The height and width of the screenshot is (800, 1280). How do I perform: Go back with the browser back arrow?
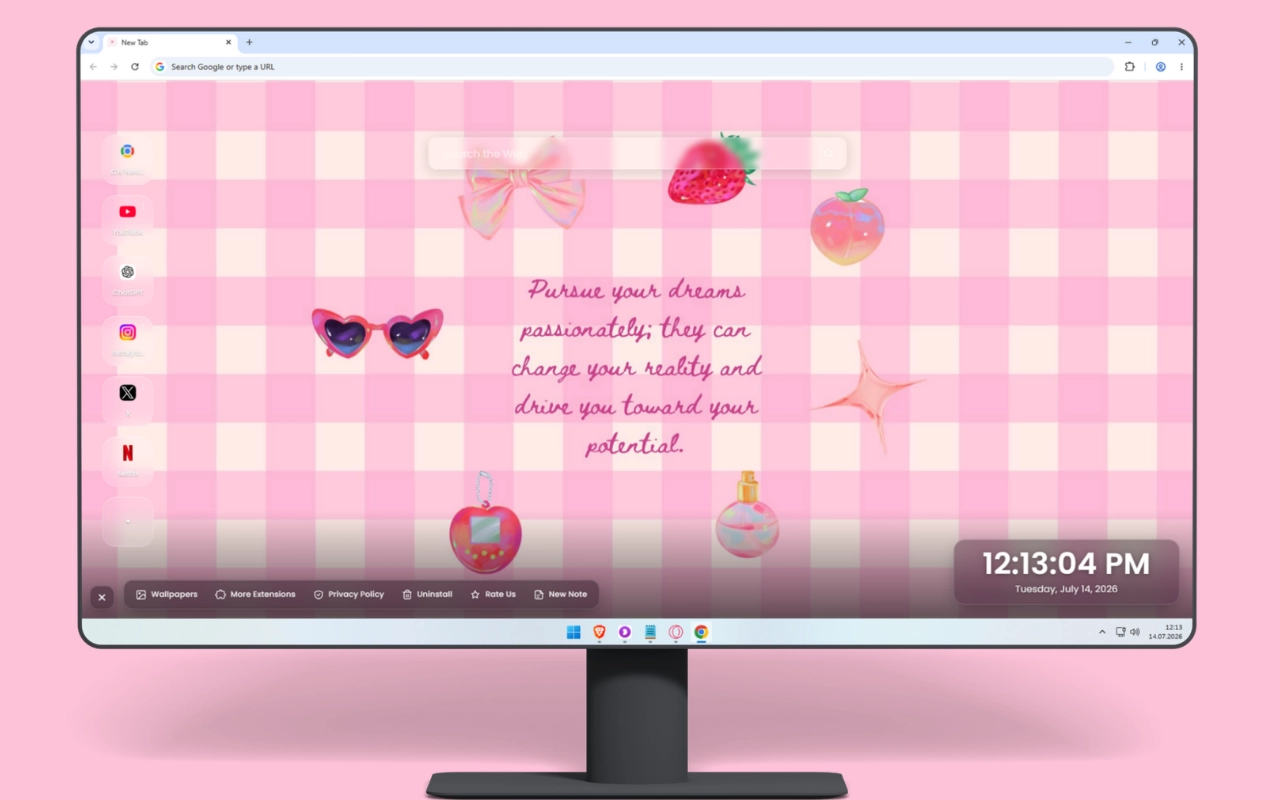tap(93, 67)
